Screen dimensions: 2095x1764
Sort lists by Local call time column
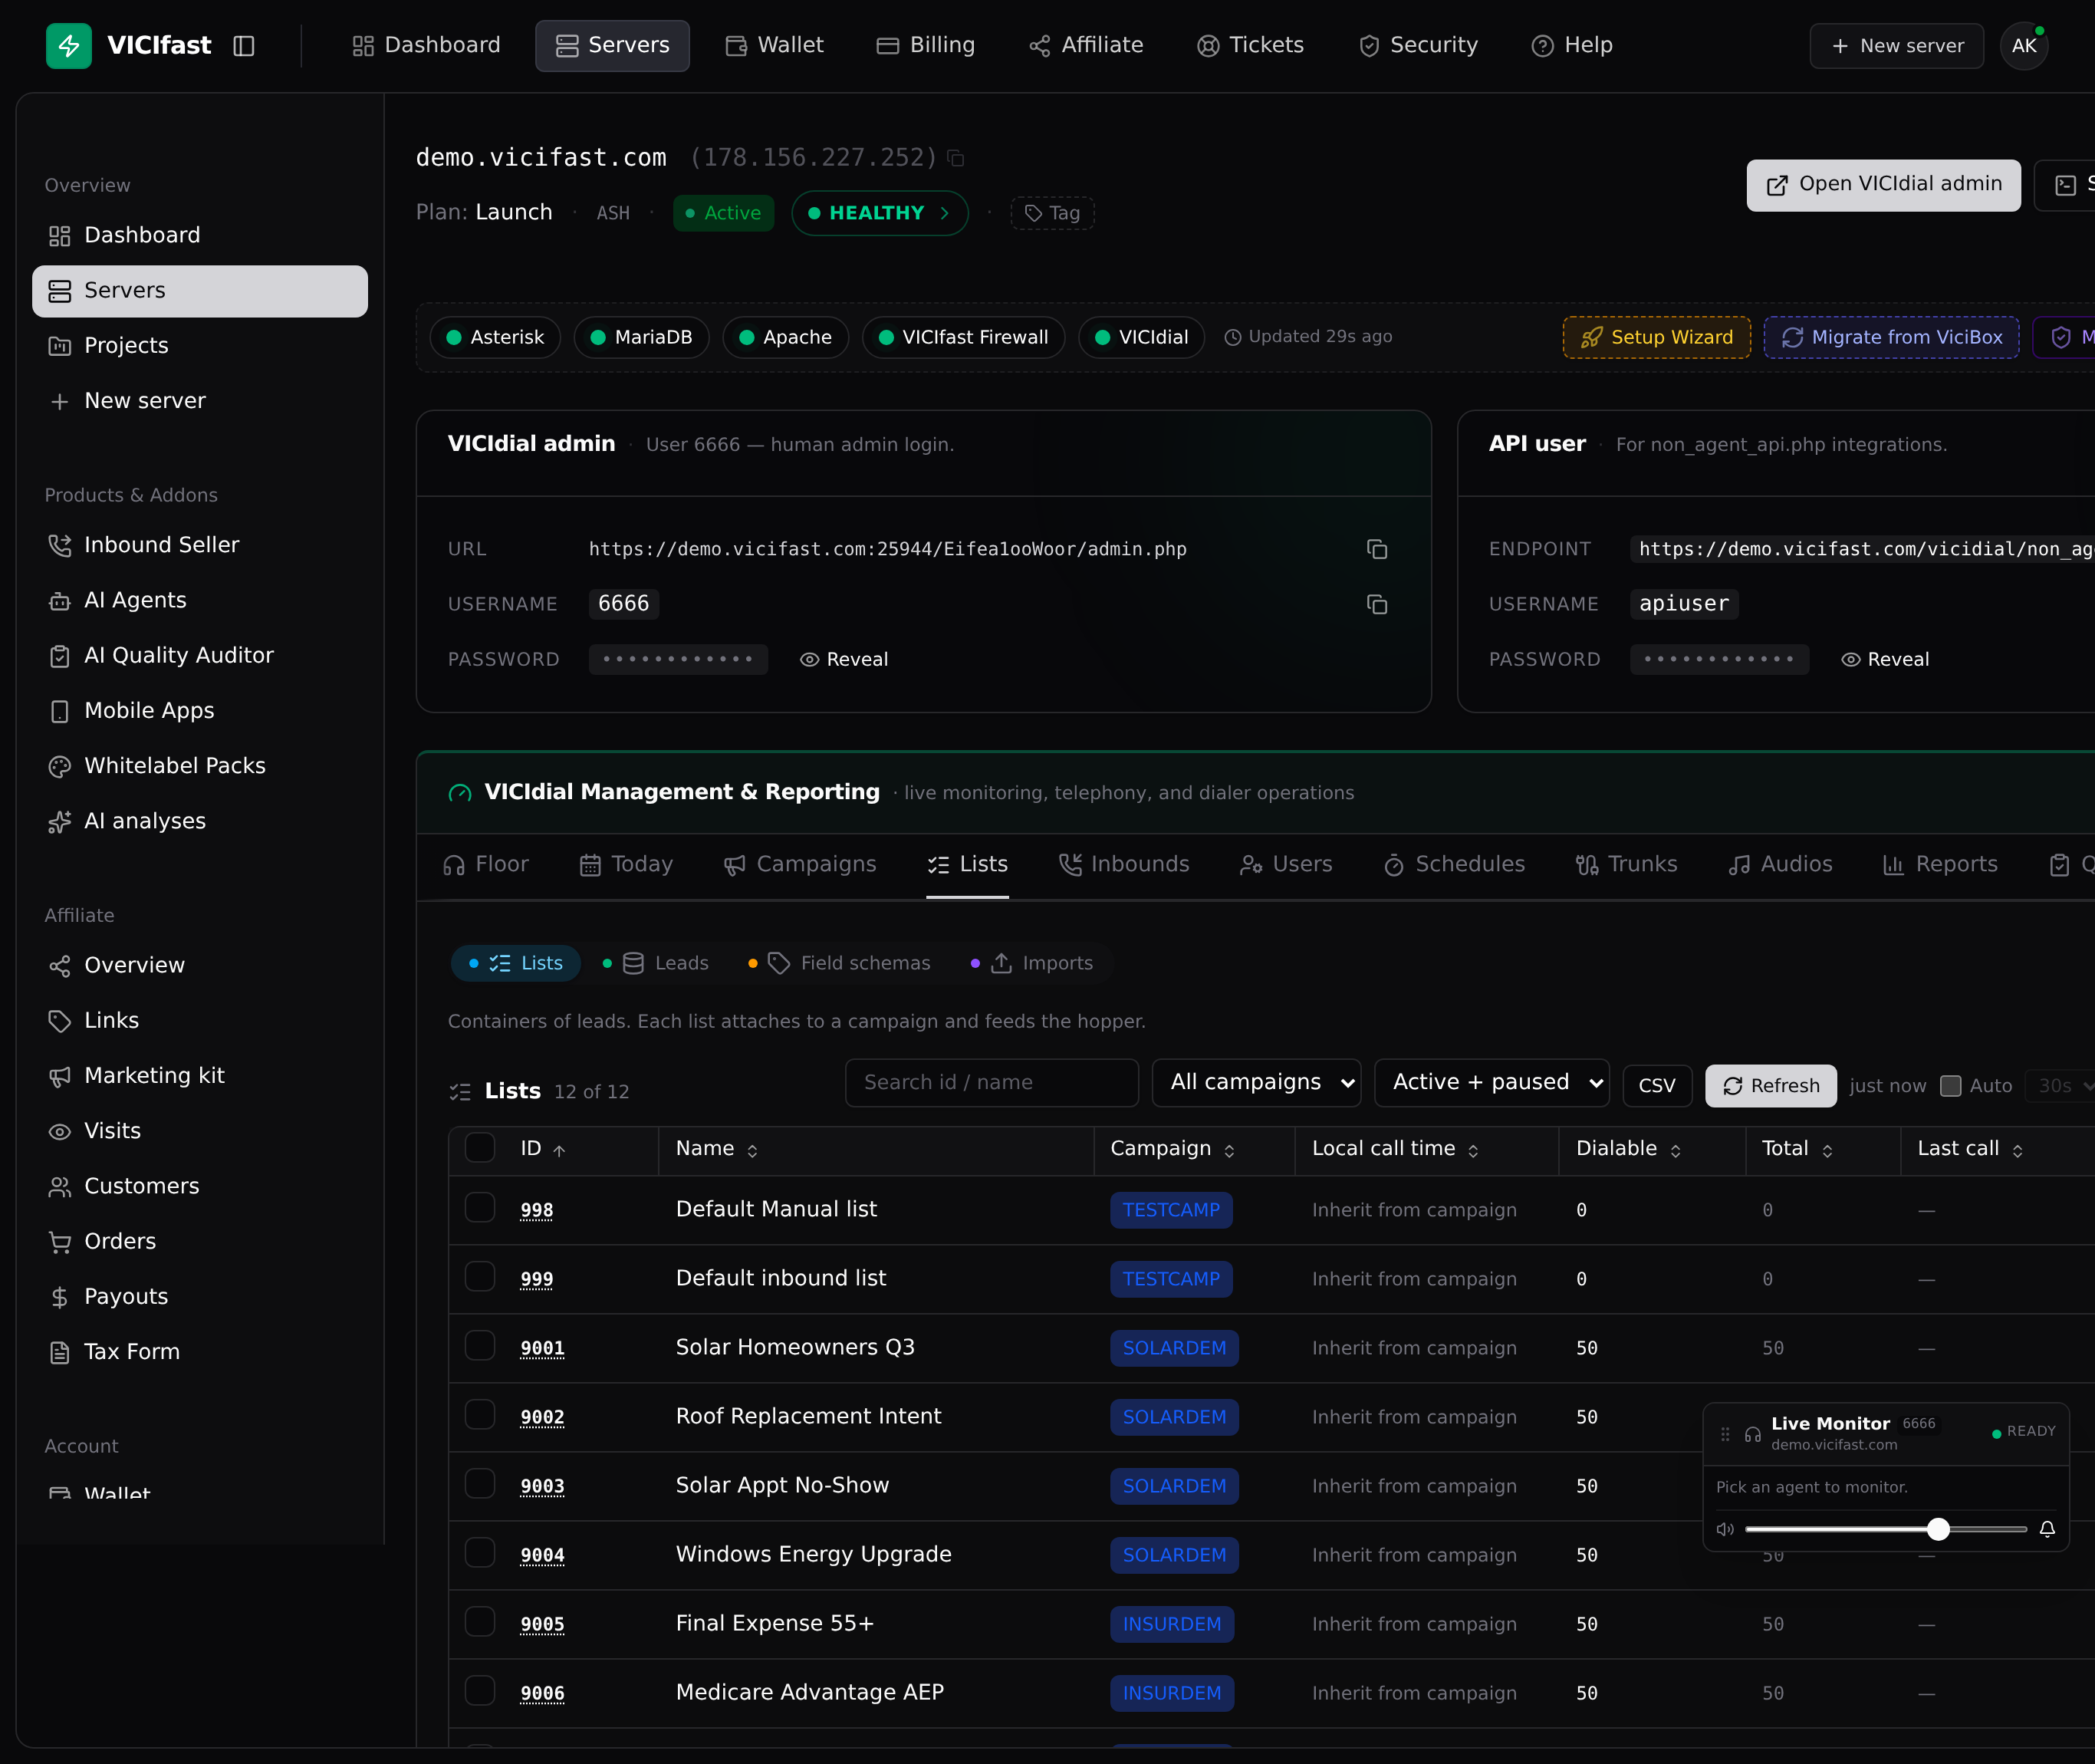coord(1395,1149)
